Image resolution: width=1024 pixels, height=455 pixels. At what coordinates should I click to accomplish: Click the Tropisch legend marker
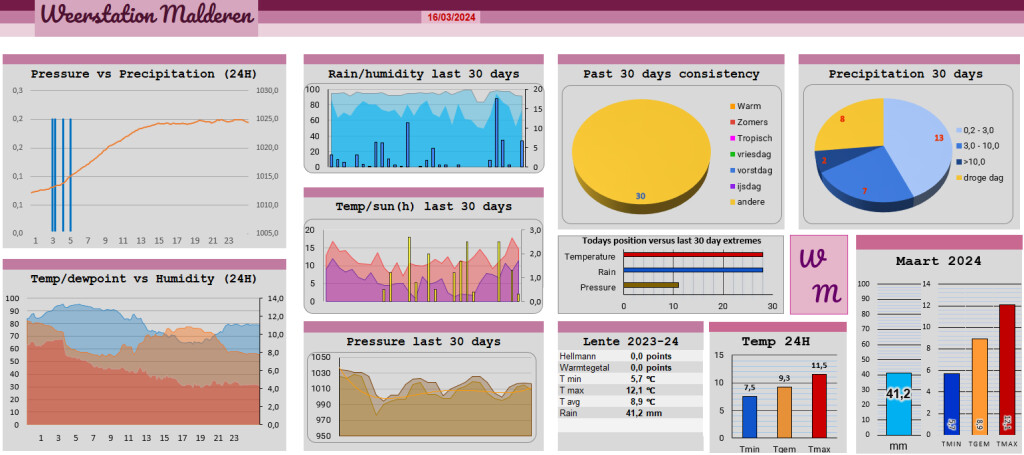pos(733,138)
